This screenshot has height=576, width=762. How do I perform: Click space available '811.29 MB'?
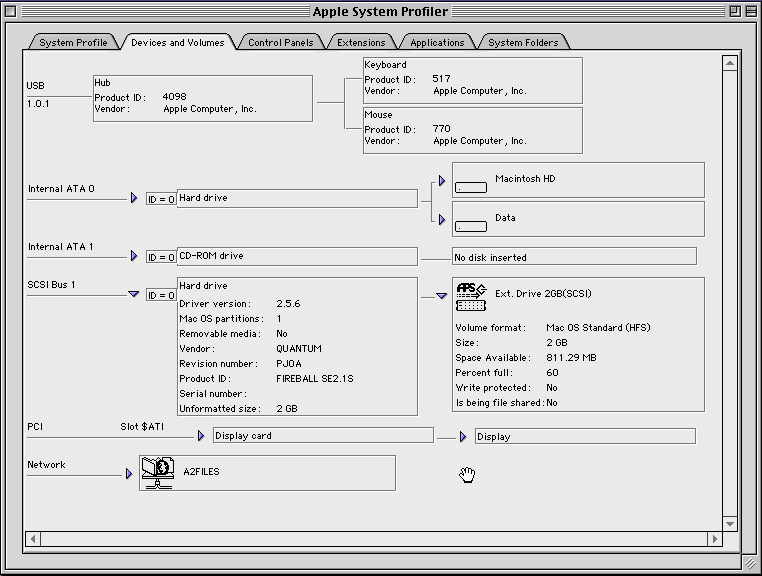pyautogui.click(x=572, y=358)
